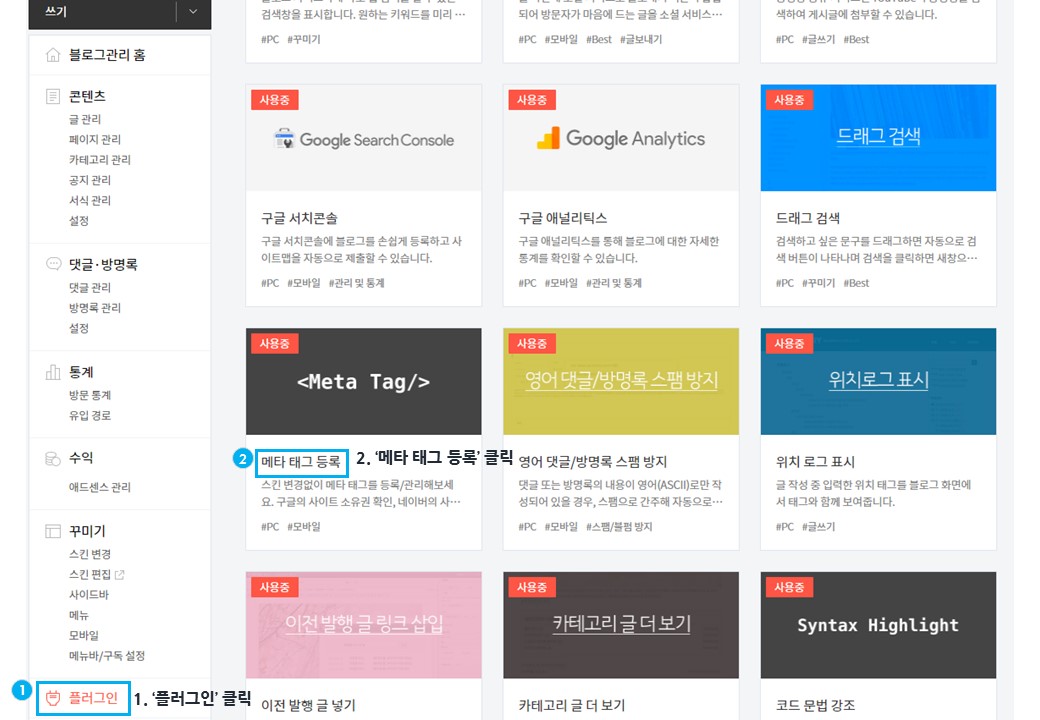Viewport: 1040px width, 720px height.
Task: Open 서식 관리 in the sidebar
Action: click(x=90, y=200)
